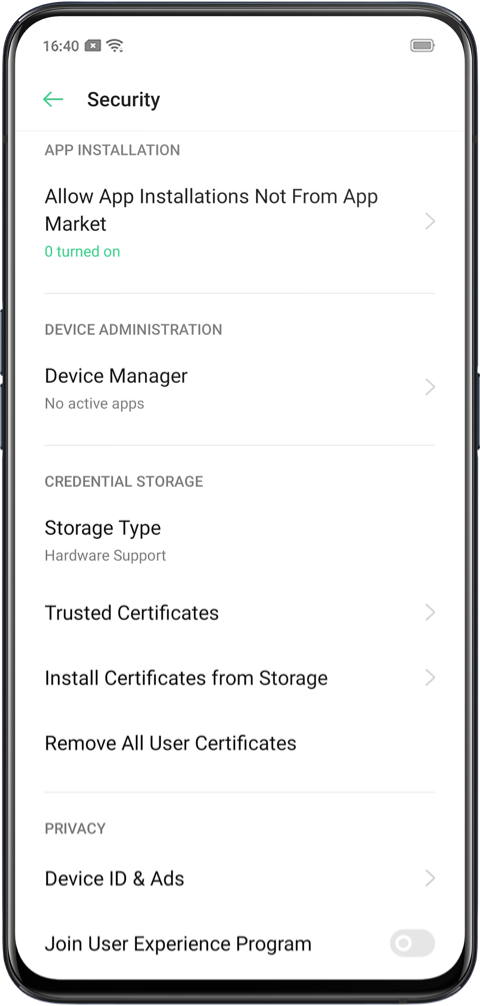The image size is (480, 1006).
Task: Tap the Wi-Fi status icon
Action: click(x=115, y=46)
